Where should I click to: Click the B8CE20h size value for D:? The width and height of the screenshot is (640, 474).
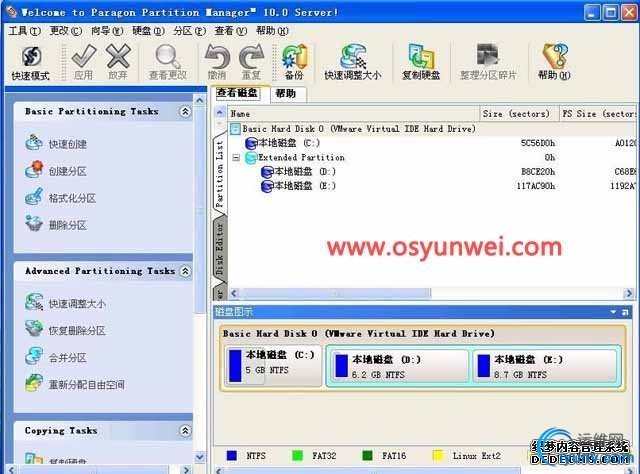click(x=538, y=172)
